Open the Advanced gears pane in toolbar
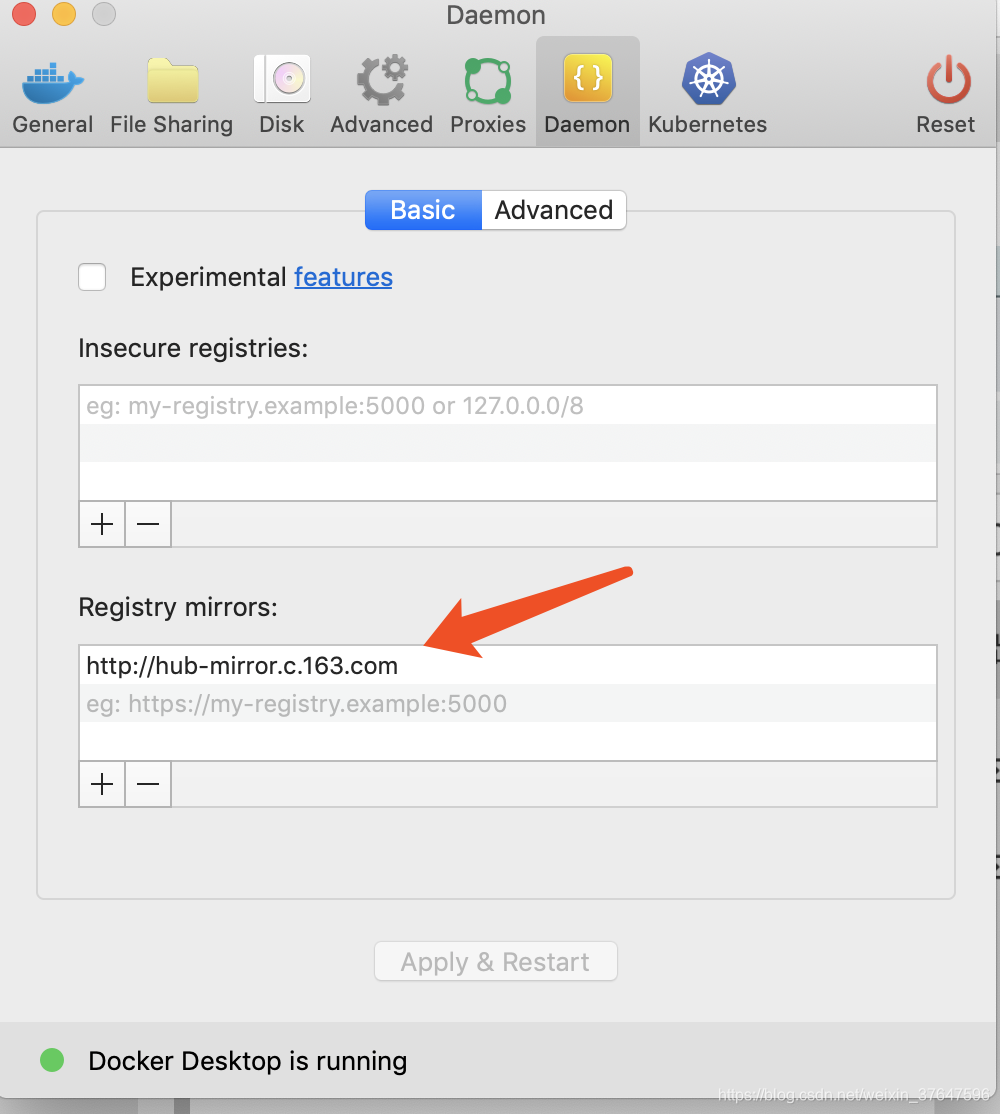The height and width of the screenshot is (1114, 1000). (381, 94)
